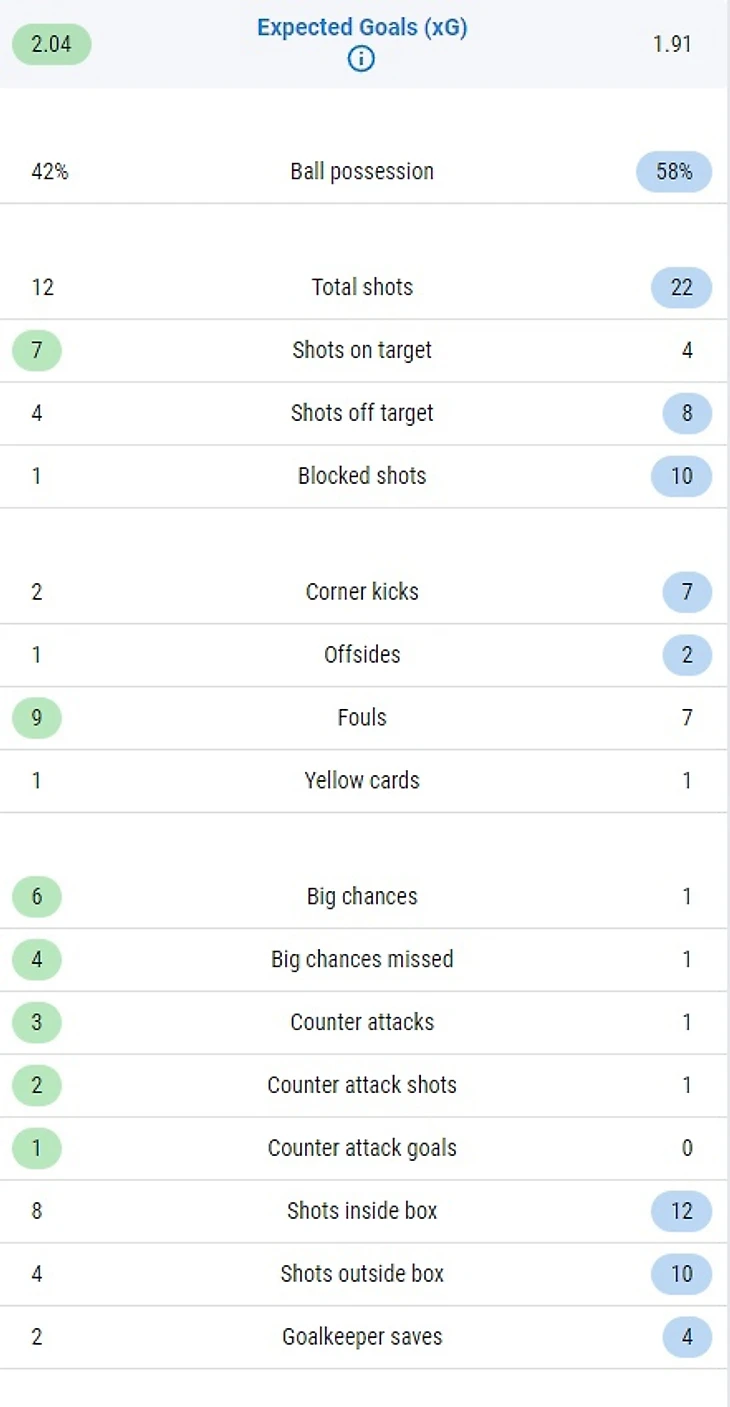Click the 22 Total shots badge
The width and height of the screenshot is (730, 1407).
(681, 288)
